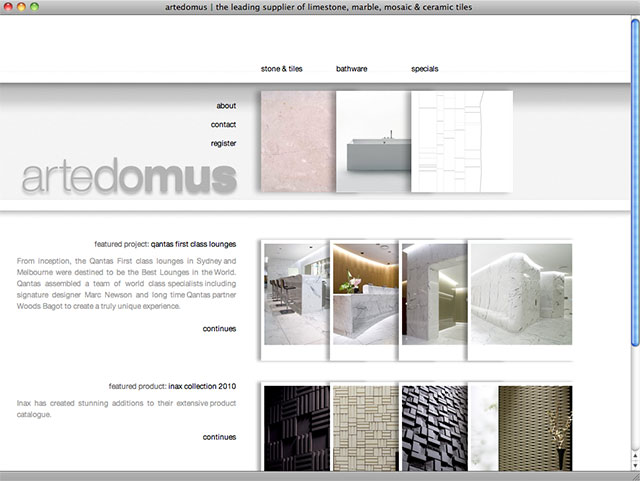
Task: Click the Inax description paragraph
Action: click(x=127, y=409)
